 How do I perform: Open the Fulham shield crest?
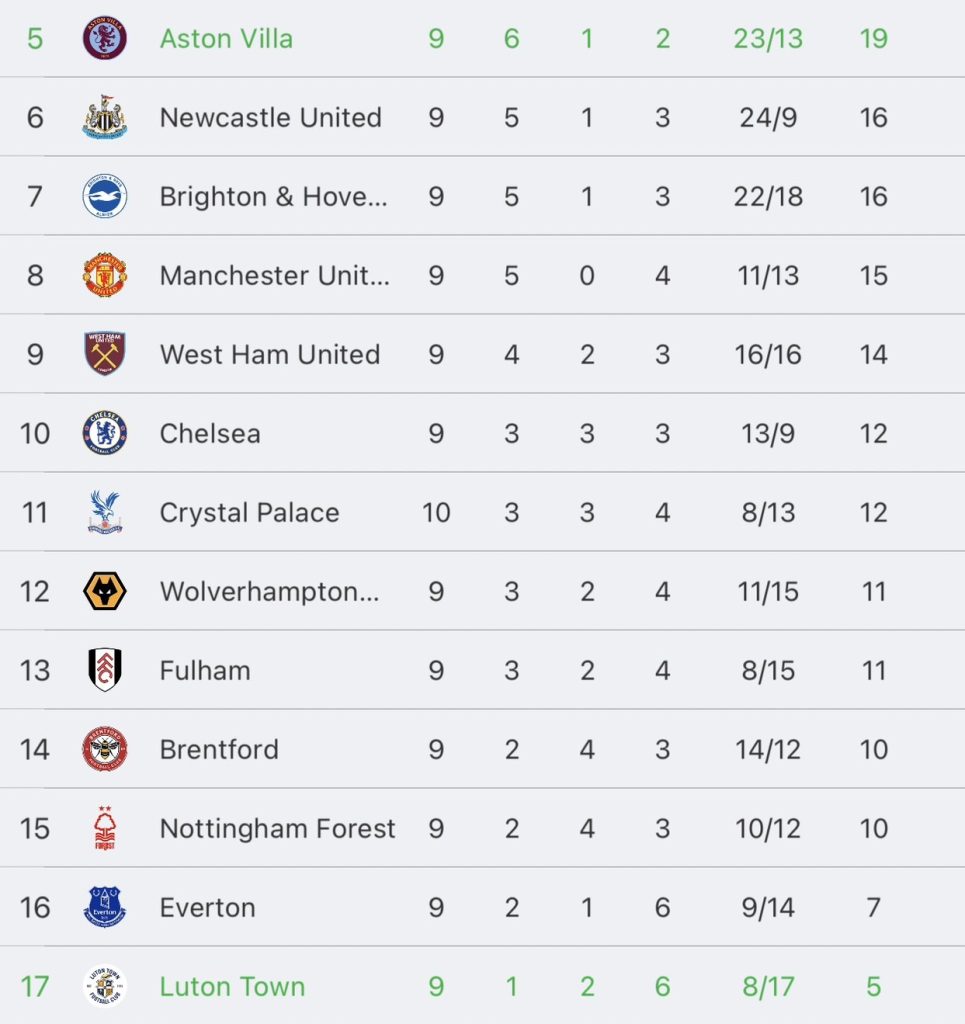[x=104, y=669]
